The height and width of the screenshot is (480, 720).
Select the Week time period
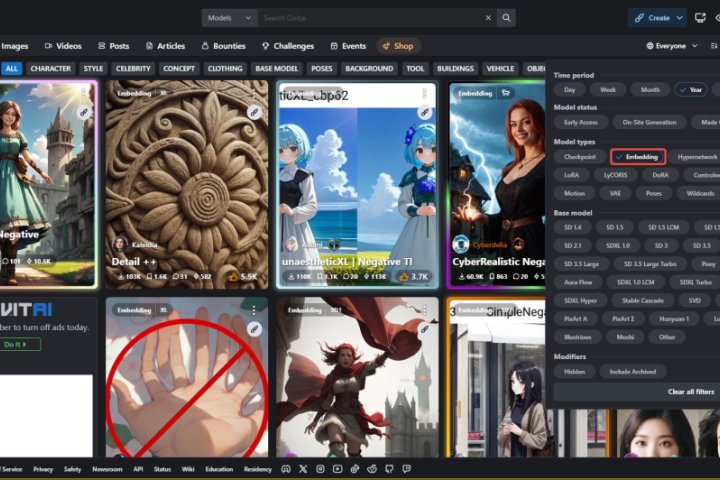point(608,90)
